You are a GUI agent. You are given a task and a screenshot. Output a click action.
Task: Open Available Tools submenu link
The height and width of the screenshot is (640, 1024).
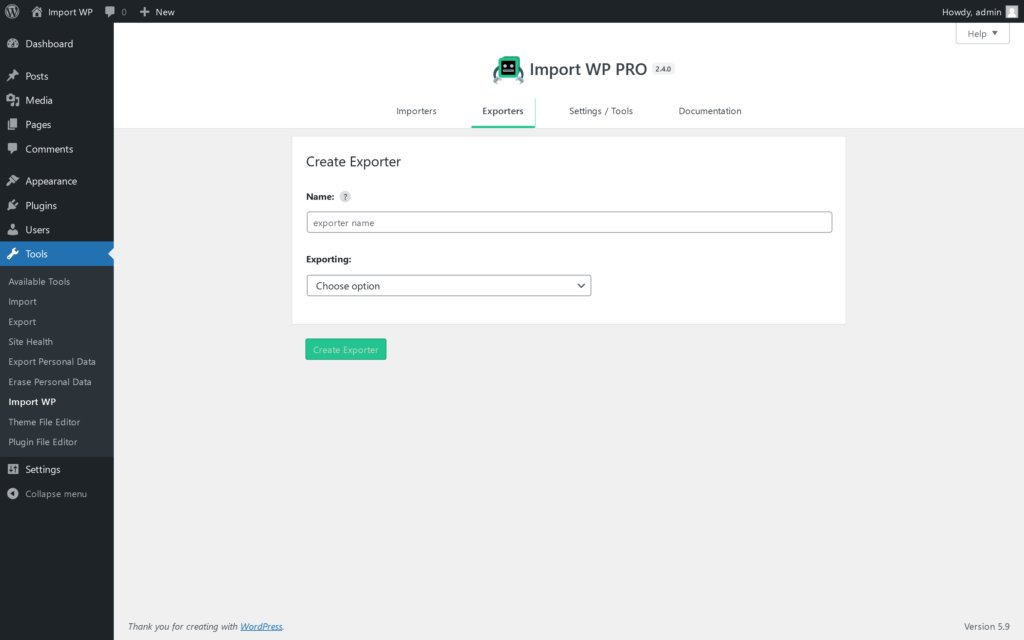click(x=39, y=281)
